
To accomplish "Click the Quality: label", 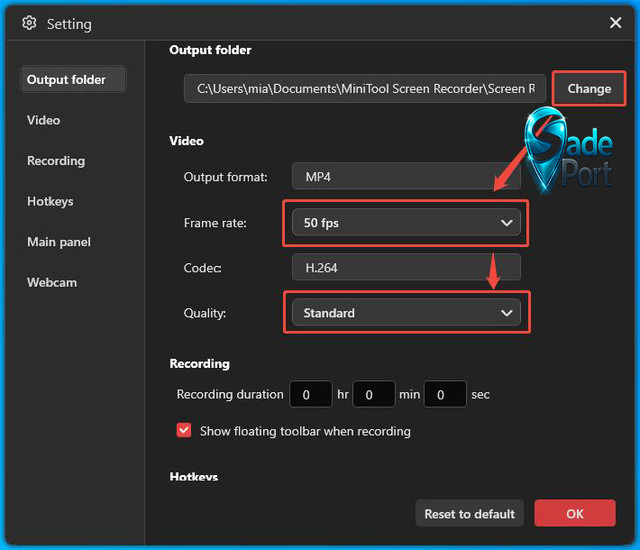I will coord(204,313).
